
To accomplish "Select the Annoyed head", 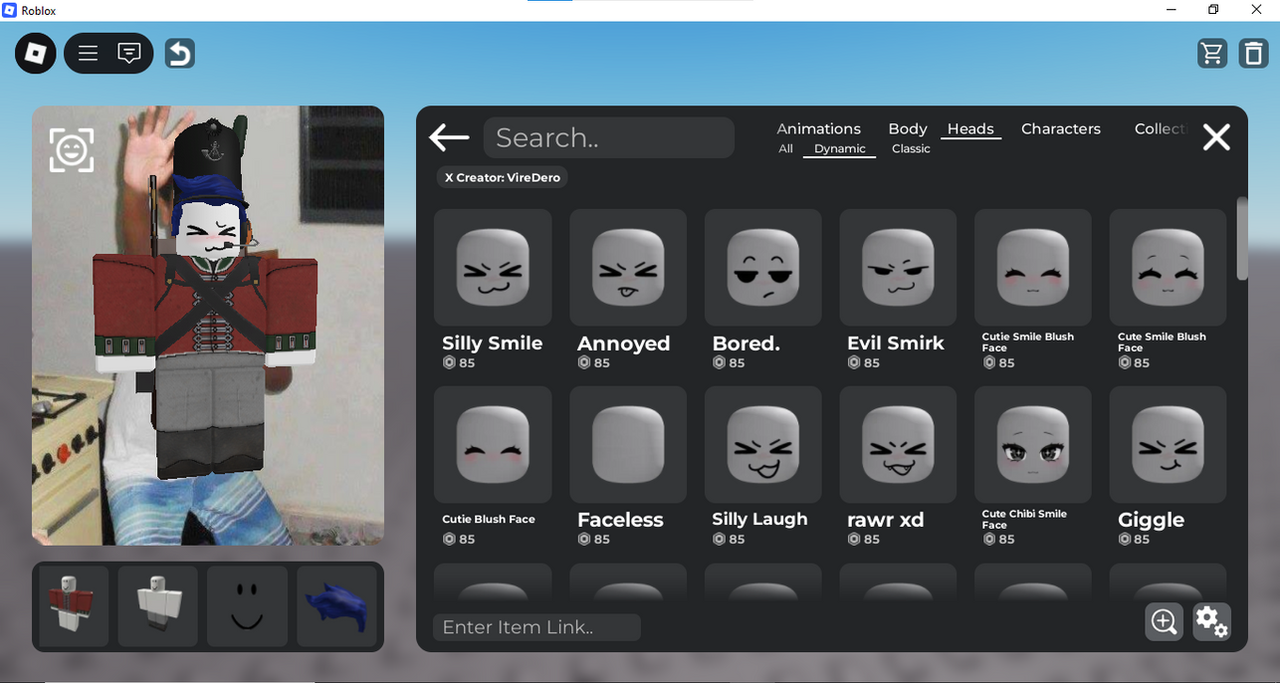I will point(628,268).
